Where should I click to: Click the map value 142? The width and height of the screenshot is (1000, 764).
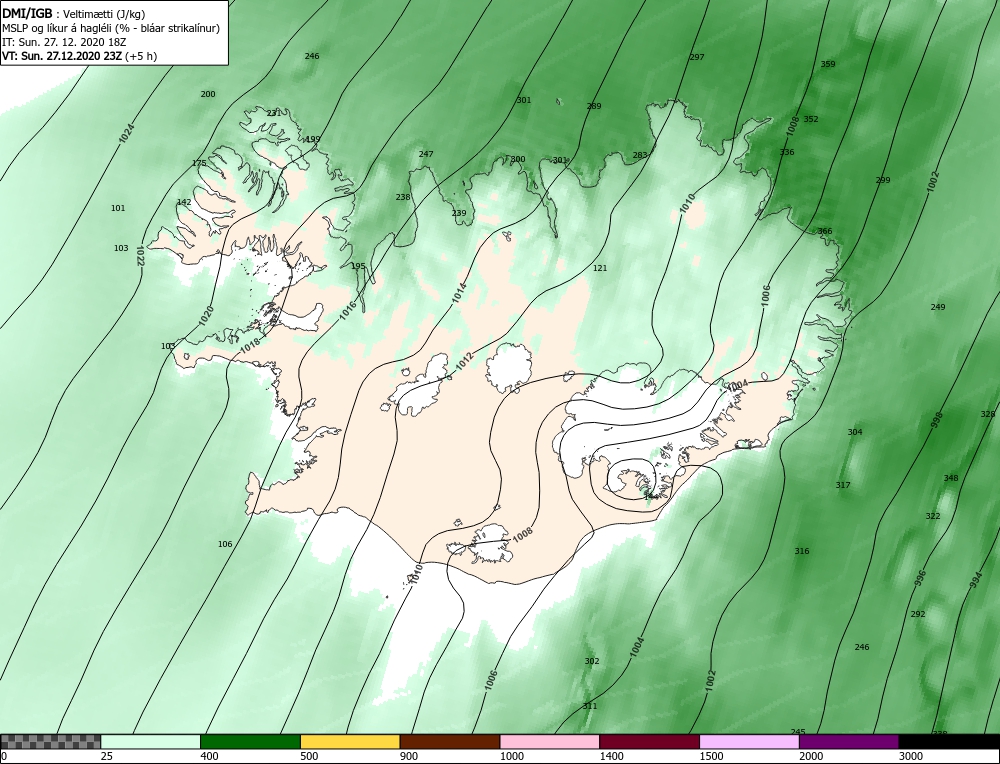tap(184, 202)
